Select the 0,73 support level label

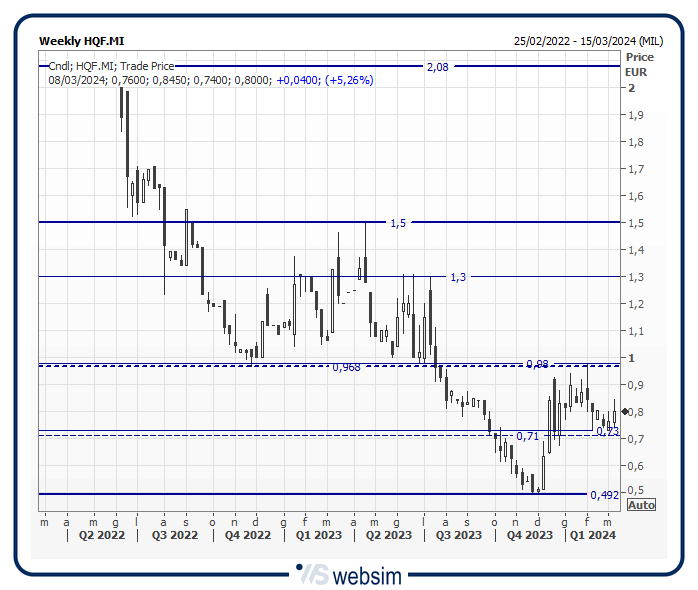pos(606,430)
